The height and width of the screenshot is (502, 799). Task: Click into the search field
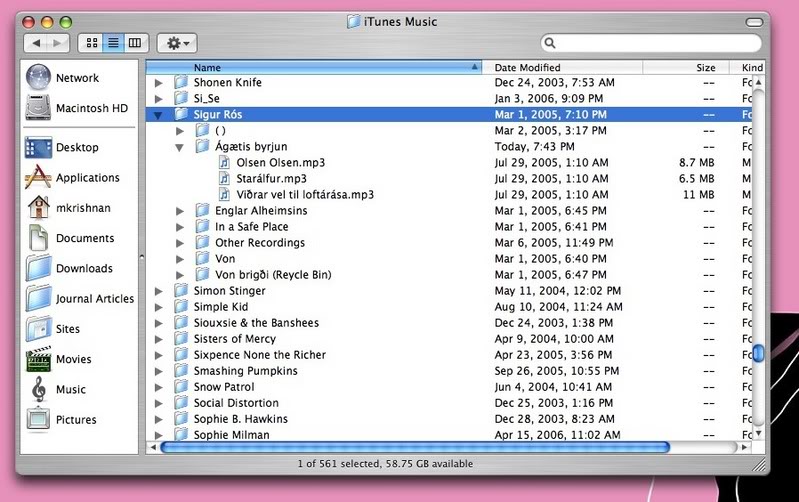coord(651,43)
